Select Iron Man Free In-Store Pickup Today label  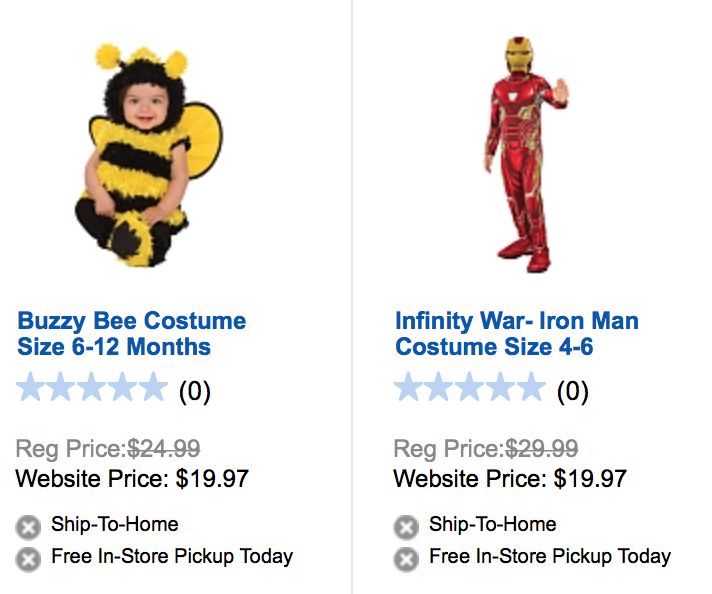click(549, 556)
